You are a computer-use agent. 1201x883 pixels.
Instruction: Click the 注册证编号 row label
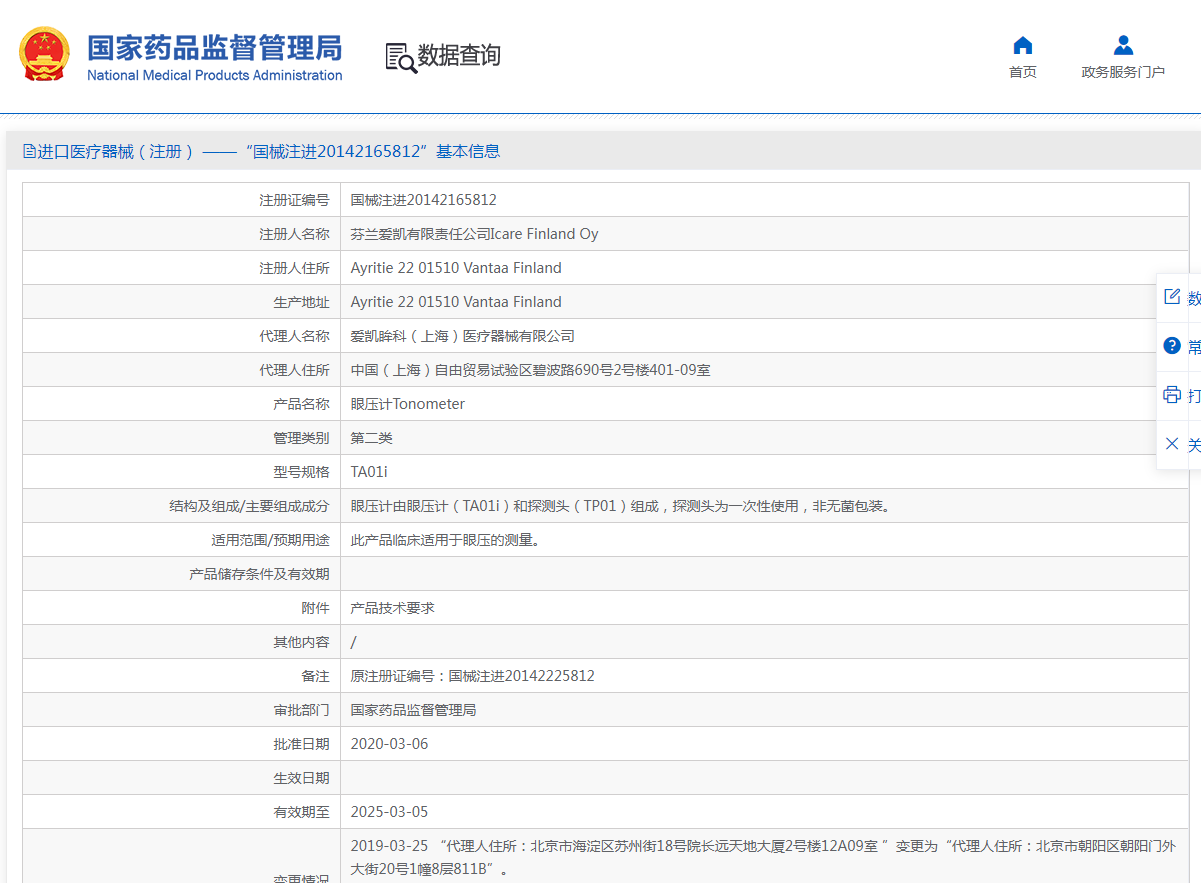coord(294,200)
